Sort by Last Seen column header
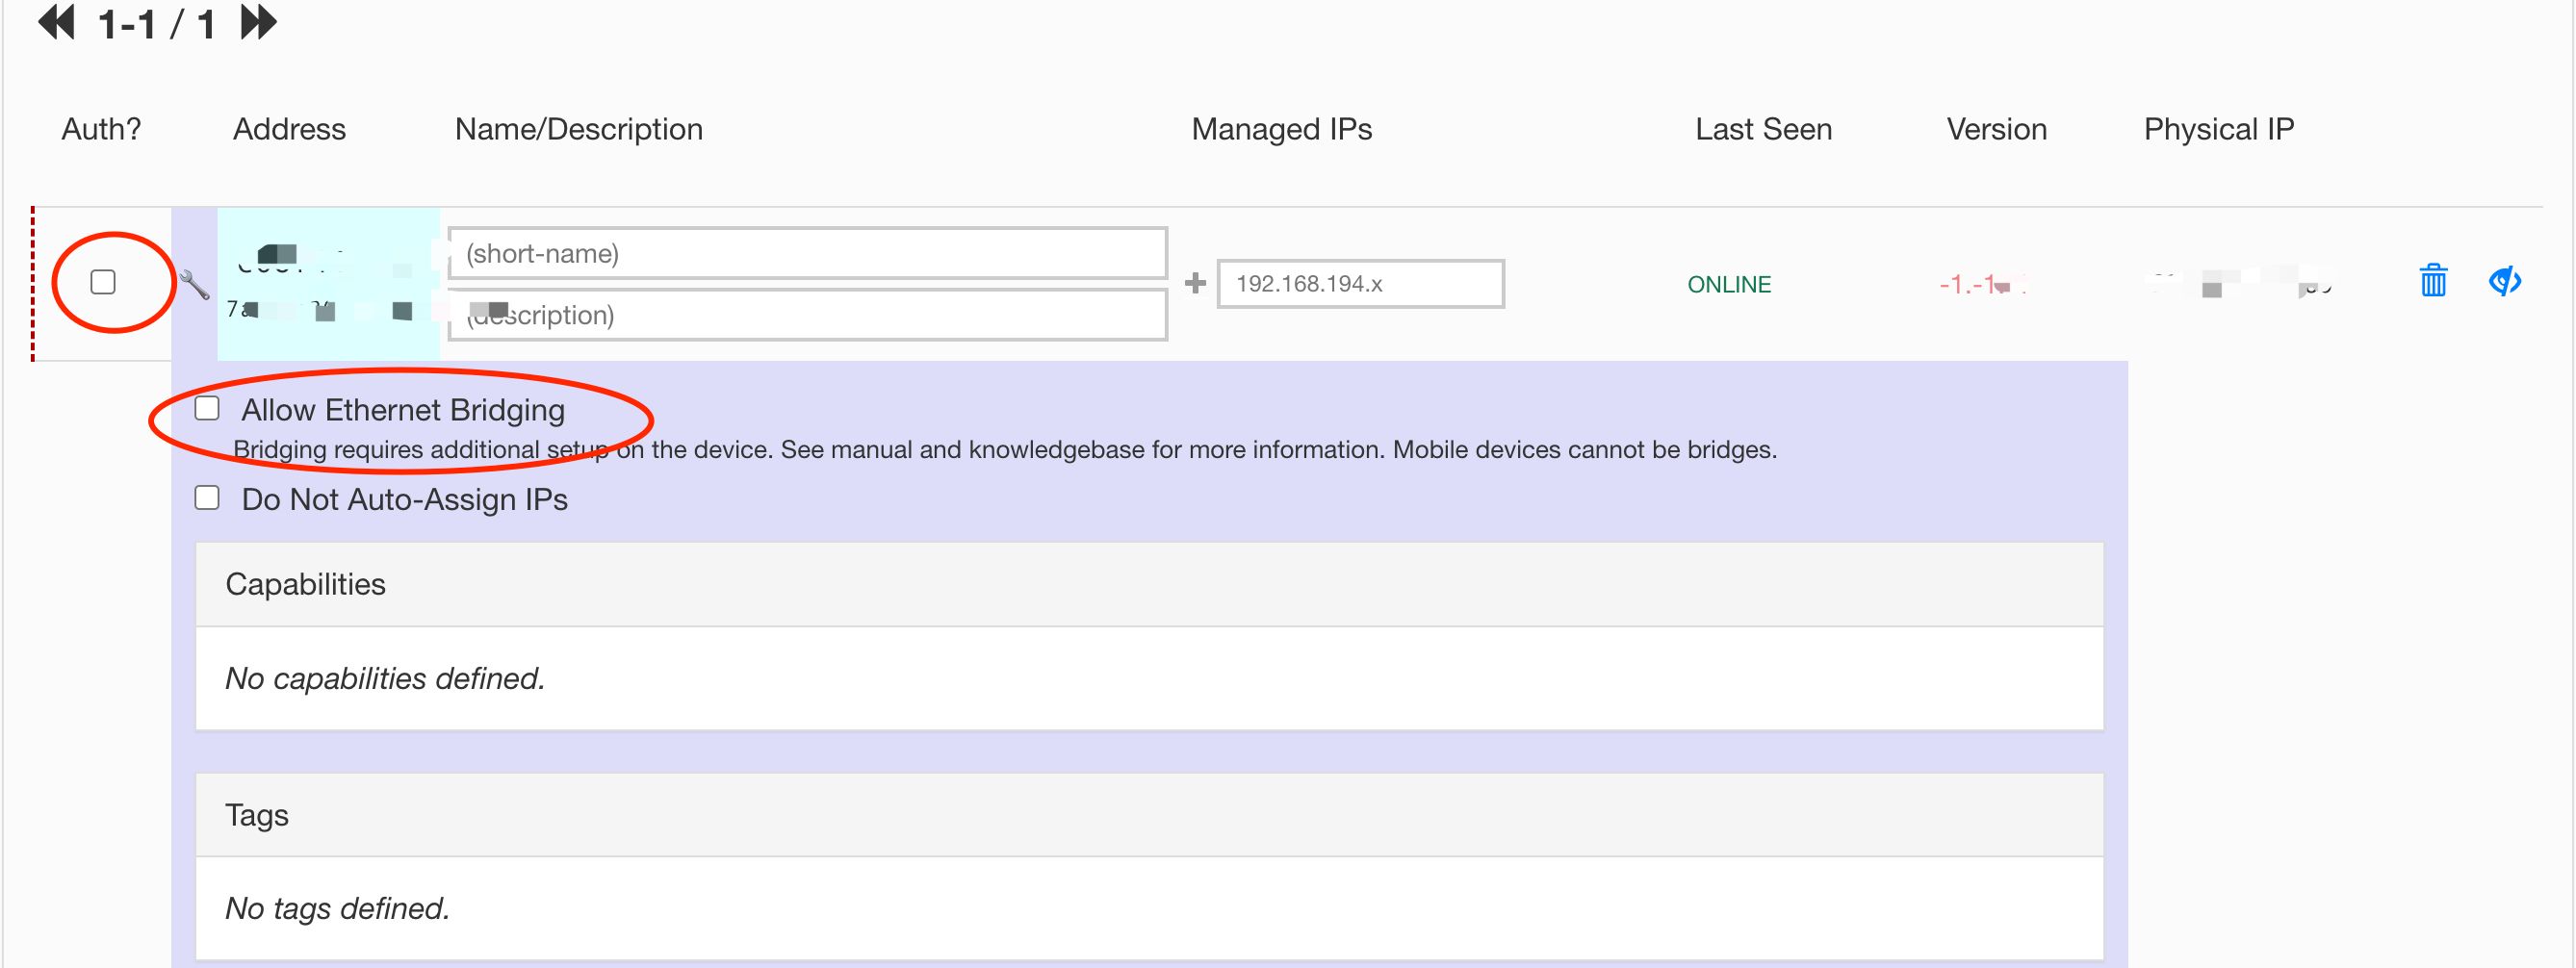The width and height of the screenshot is (2576, 968). click(x=1763, y=129)
